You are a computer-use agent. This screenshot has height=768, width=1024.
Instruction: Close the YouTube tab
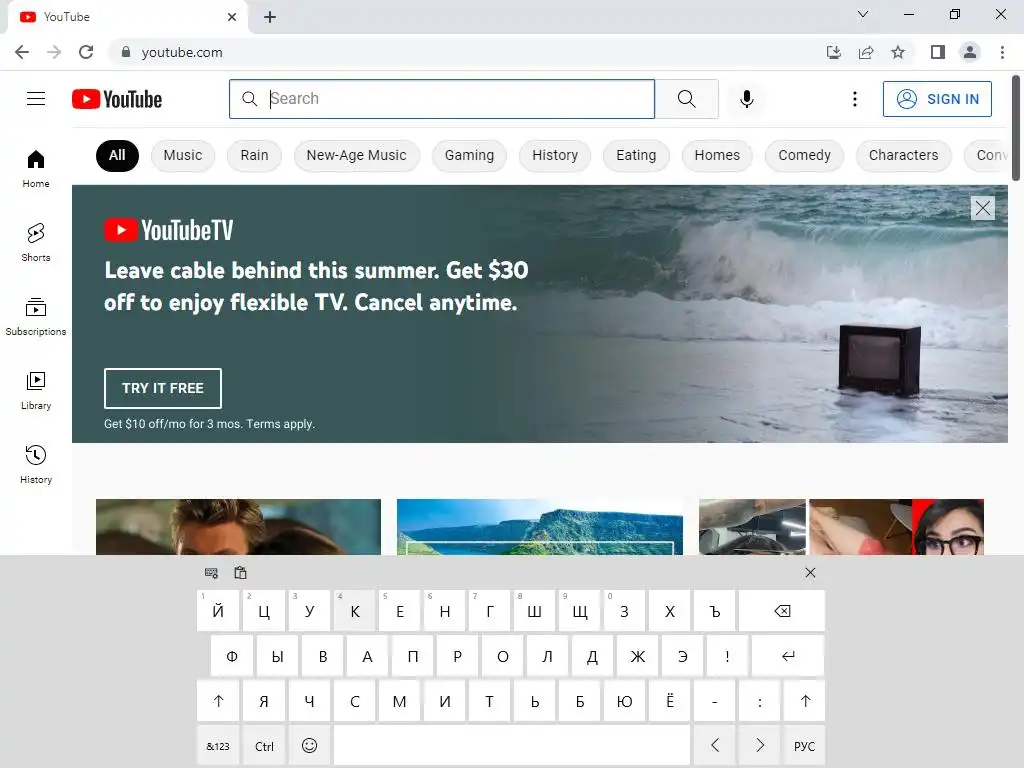(x=232, y=17)
